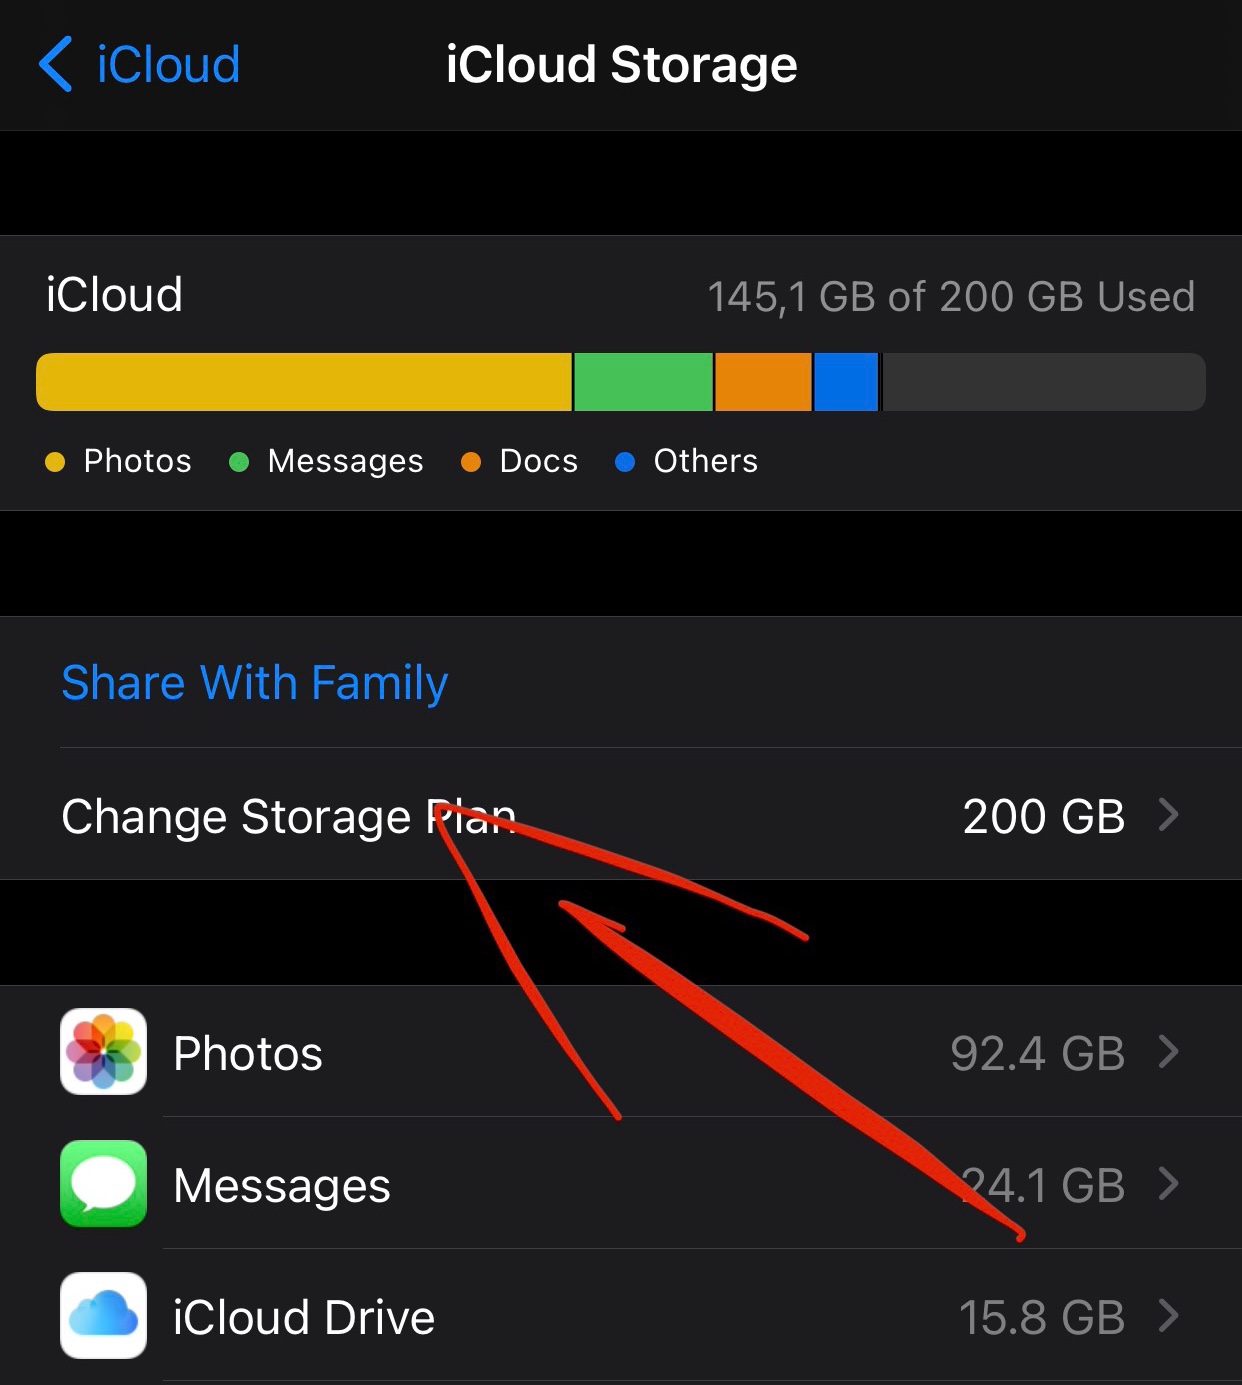Tap the Share With Family link
Viewport: 1242px width, 1385px height.
tap(255, 683)
